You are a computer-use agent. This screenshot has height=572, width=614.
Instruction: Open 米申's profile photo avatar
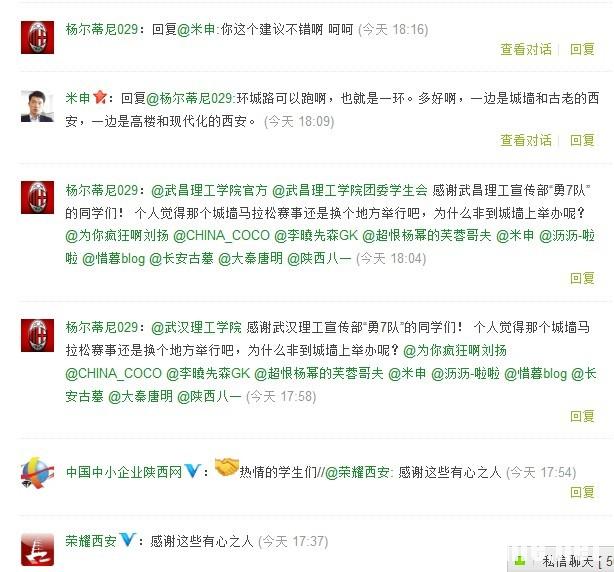click(37, 106)
